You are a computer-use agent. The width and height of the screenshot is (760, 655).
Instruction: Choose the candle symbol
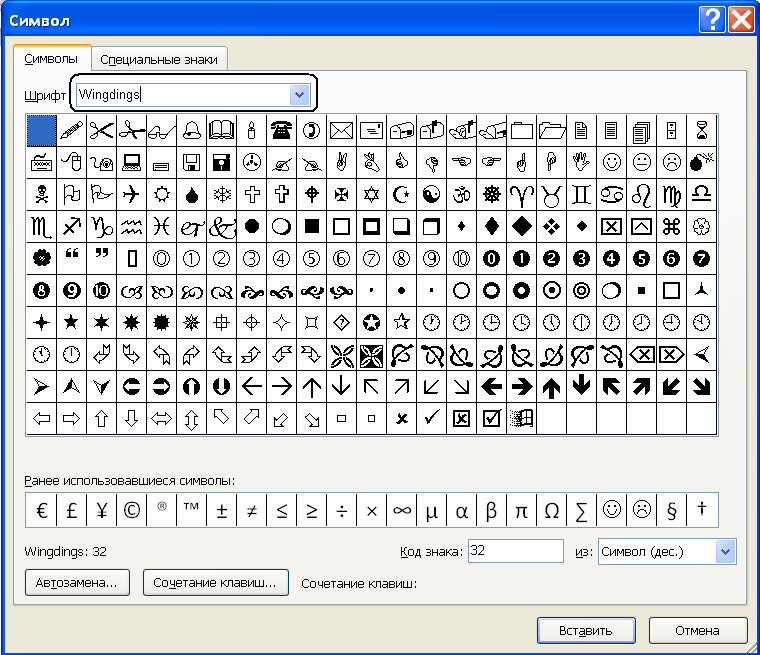(x=252, y=130)
